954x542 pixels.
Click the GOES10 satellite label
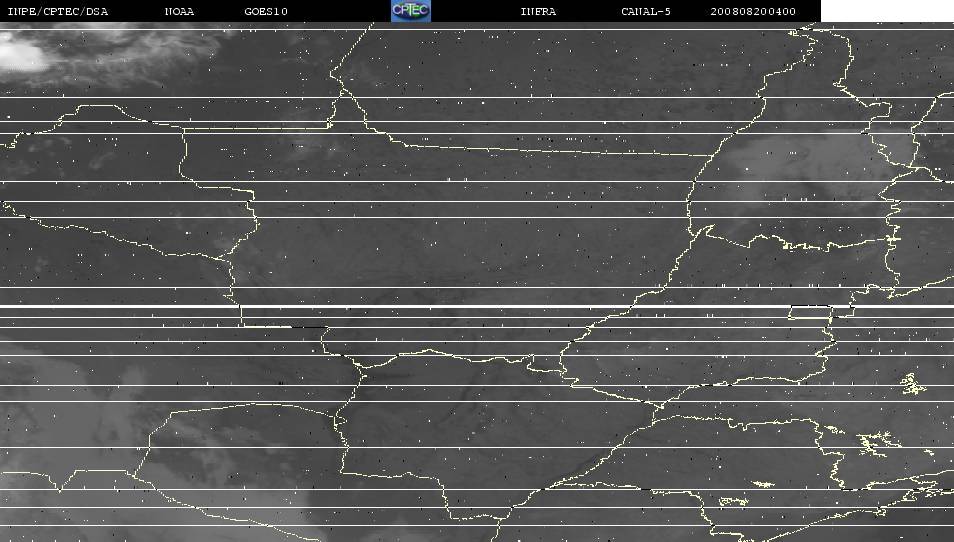(266, 12)
